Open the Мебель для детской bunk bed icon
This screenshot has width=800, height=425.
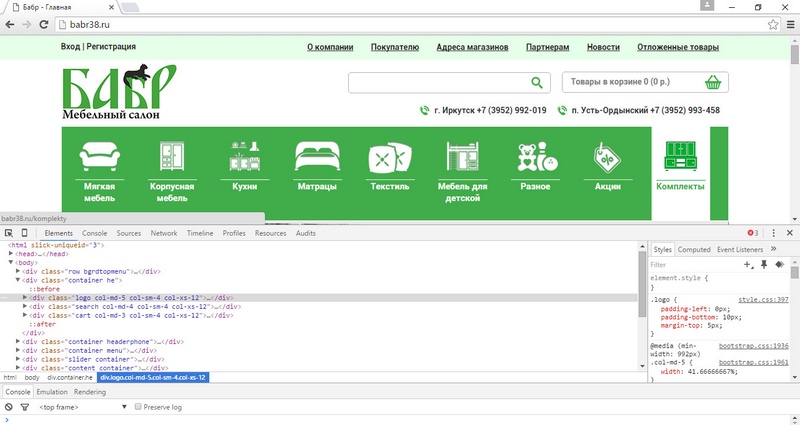tap(463, 156)
